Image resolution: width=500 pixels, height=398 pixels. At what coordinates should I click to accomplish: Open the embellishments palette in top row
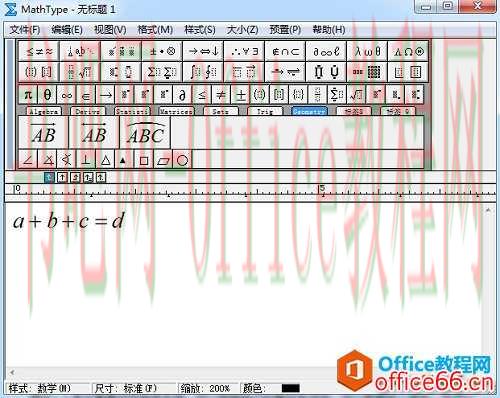[x=121, y=51]
